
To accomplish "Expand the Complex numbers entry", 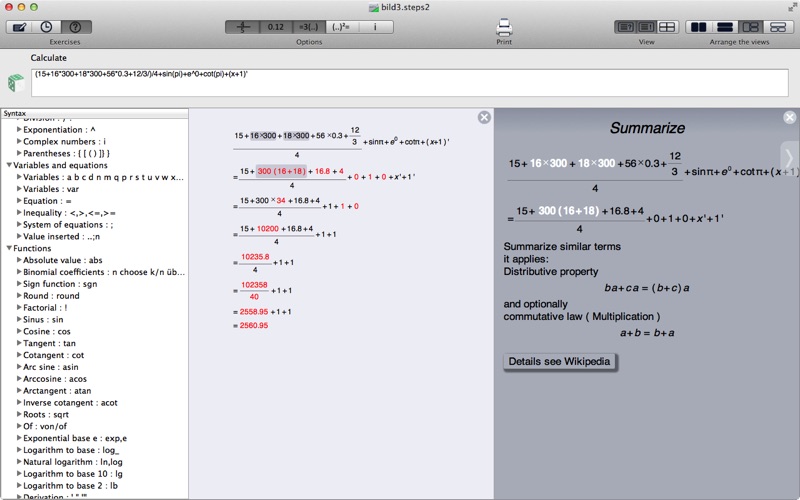I will [x=19, y=141].
